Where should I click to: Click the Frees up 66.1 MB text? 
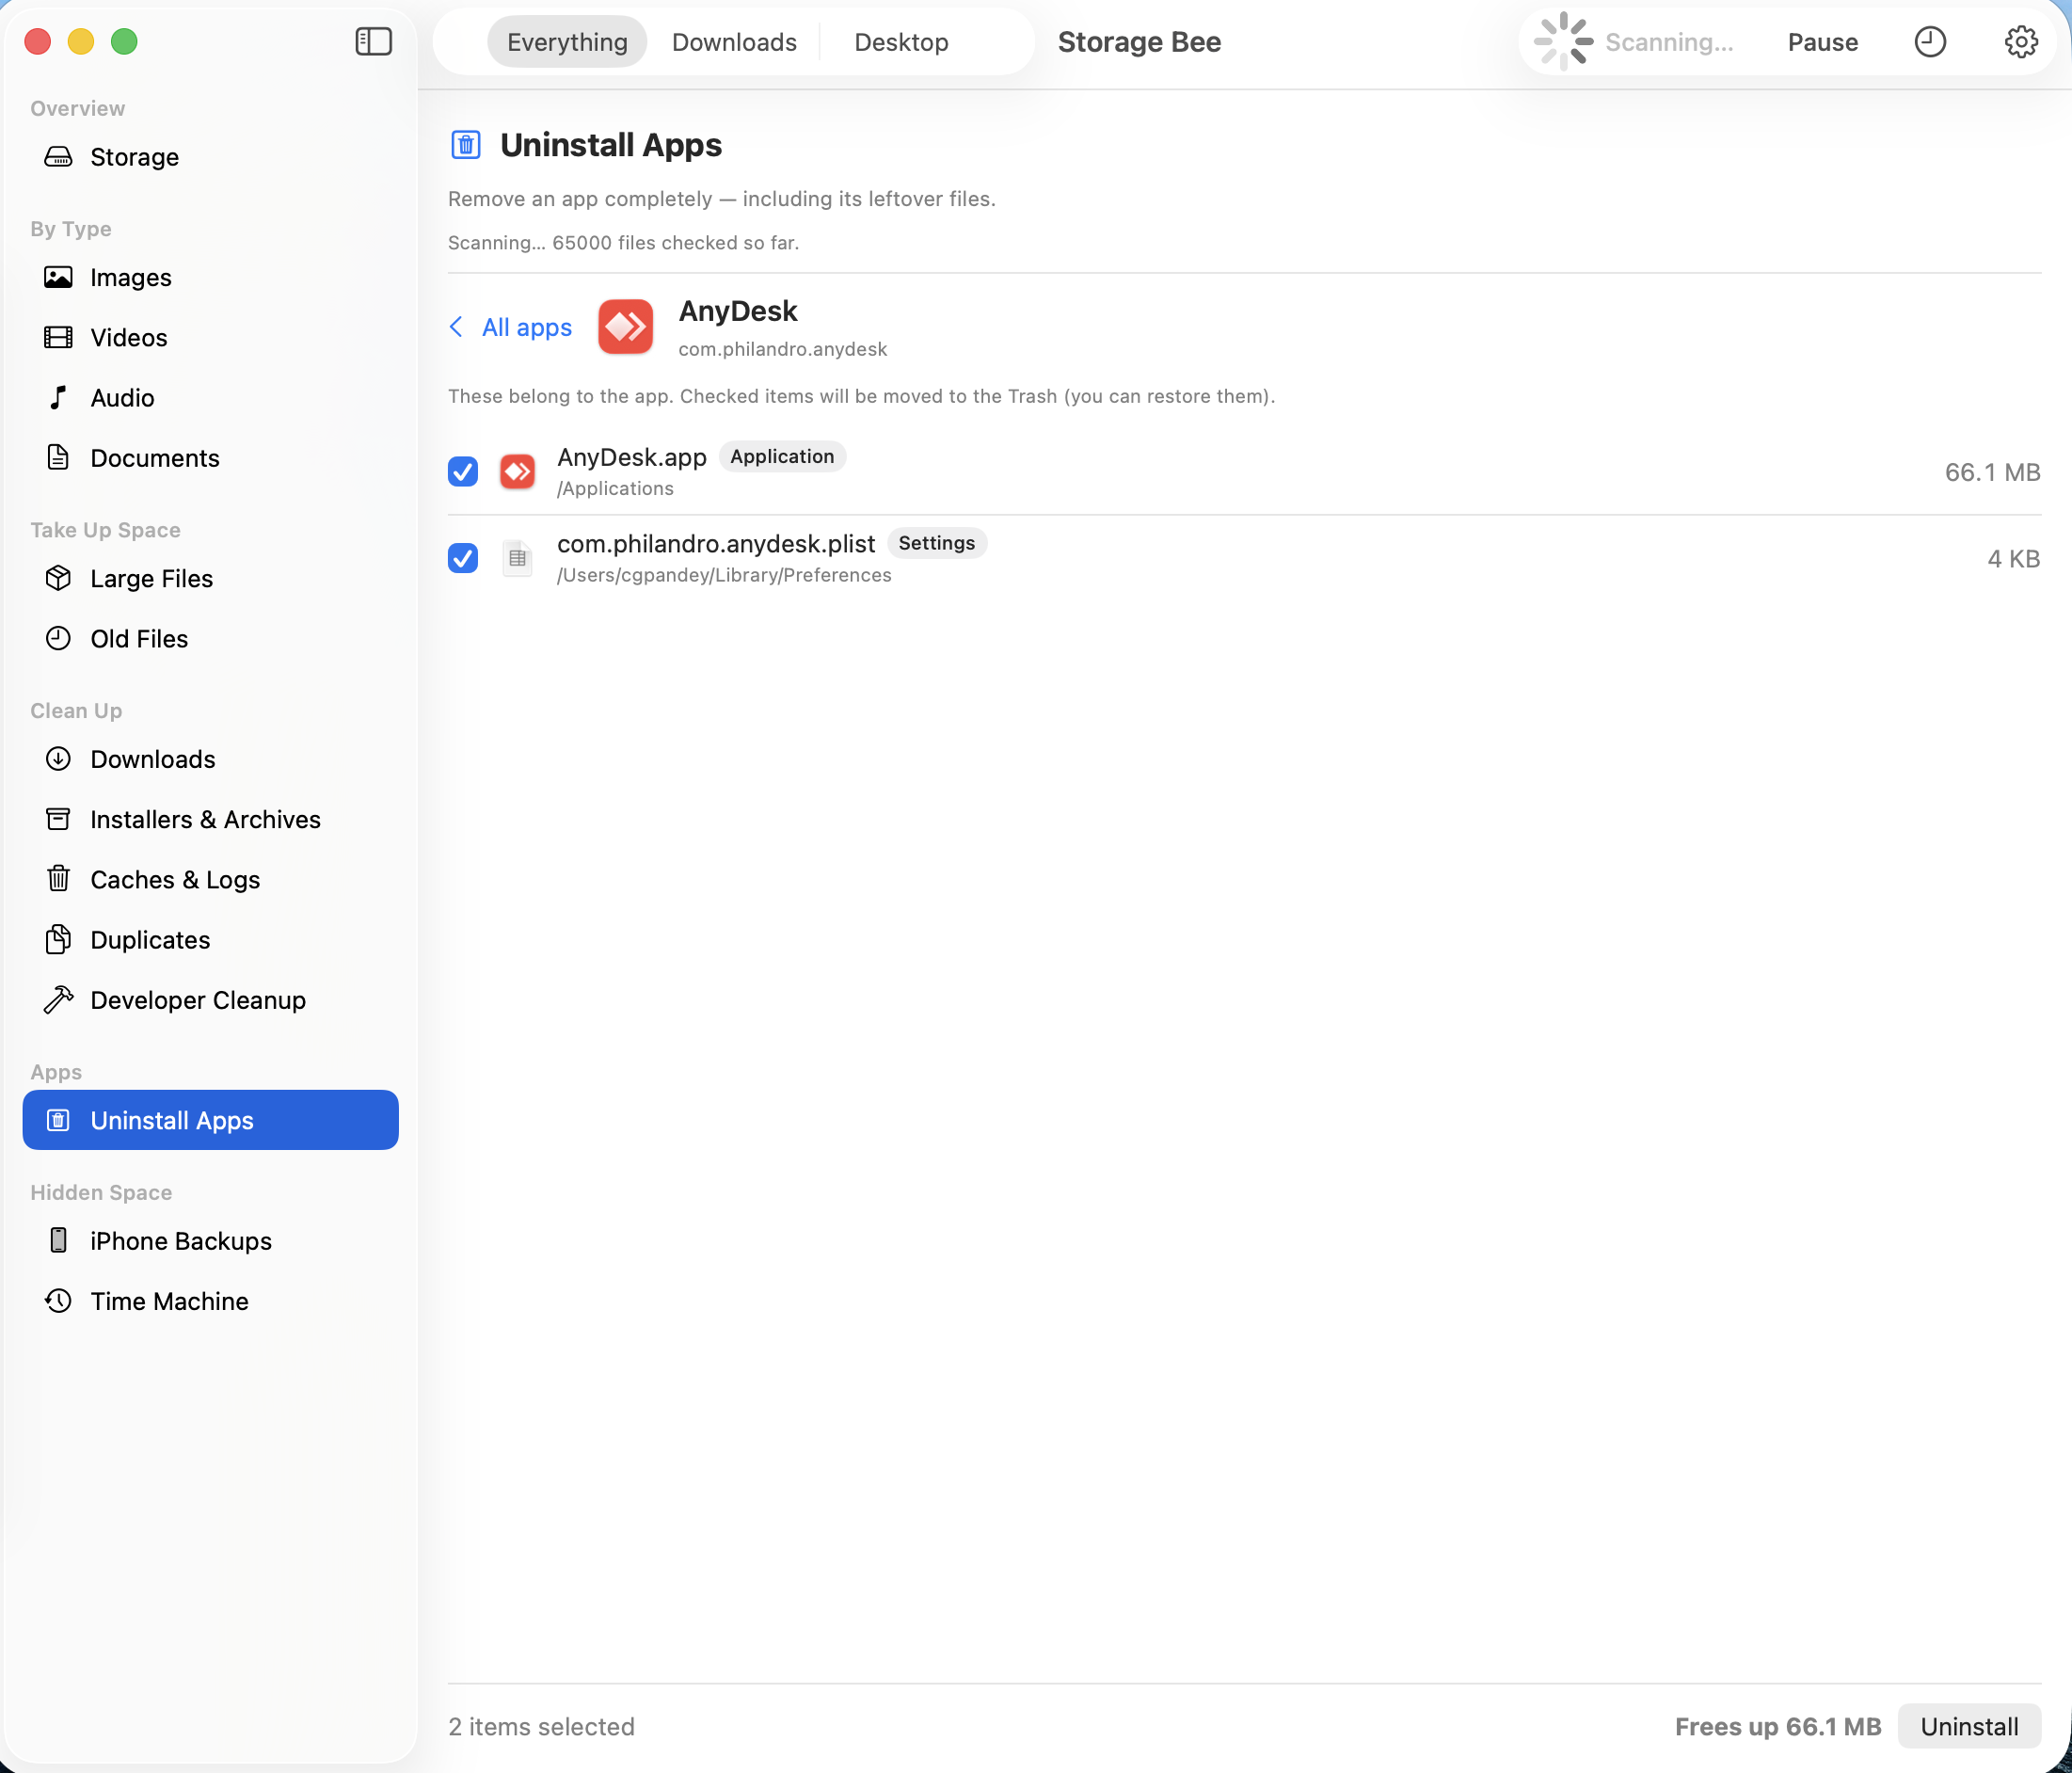tap(1778, 1726)
